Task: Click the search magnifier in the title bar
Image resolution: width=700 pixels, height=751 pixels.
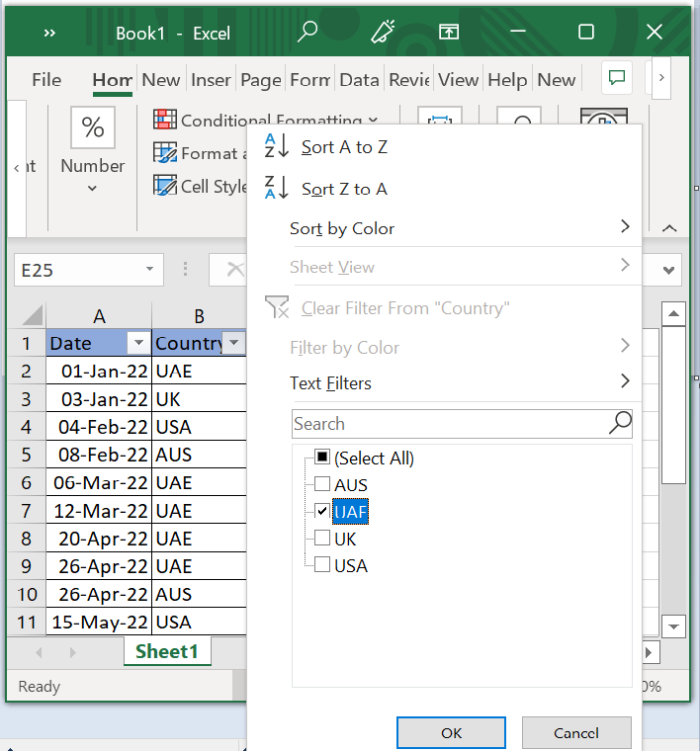Action: [307, 32]
